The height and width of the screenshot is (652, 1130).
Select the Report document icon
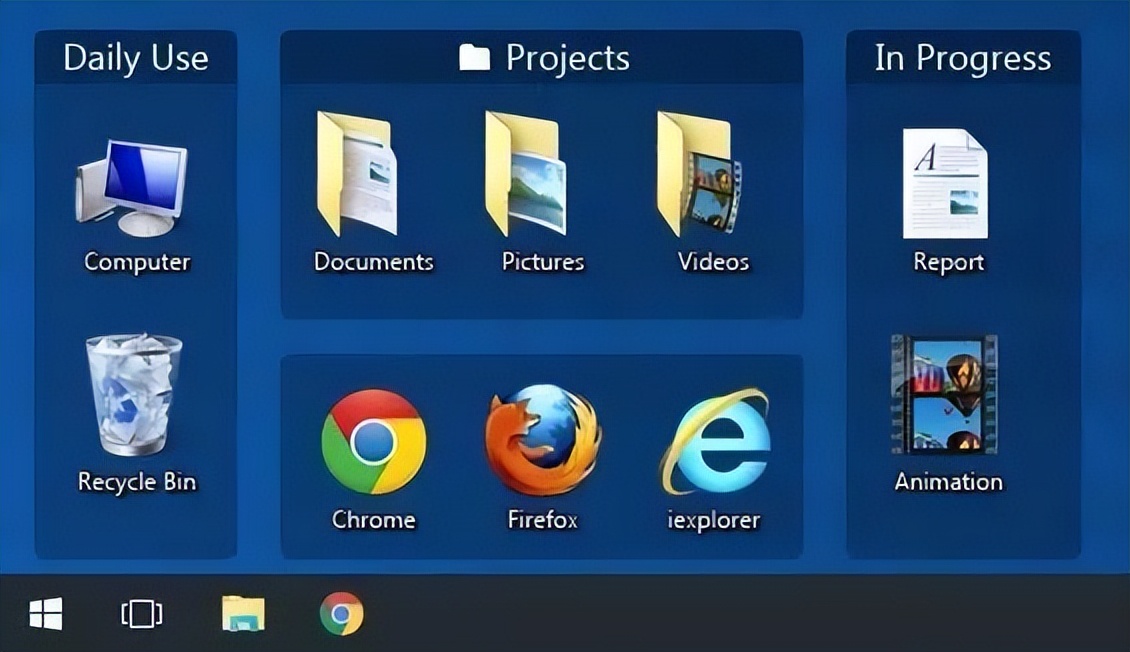click(x=946, y=183)
